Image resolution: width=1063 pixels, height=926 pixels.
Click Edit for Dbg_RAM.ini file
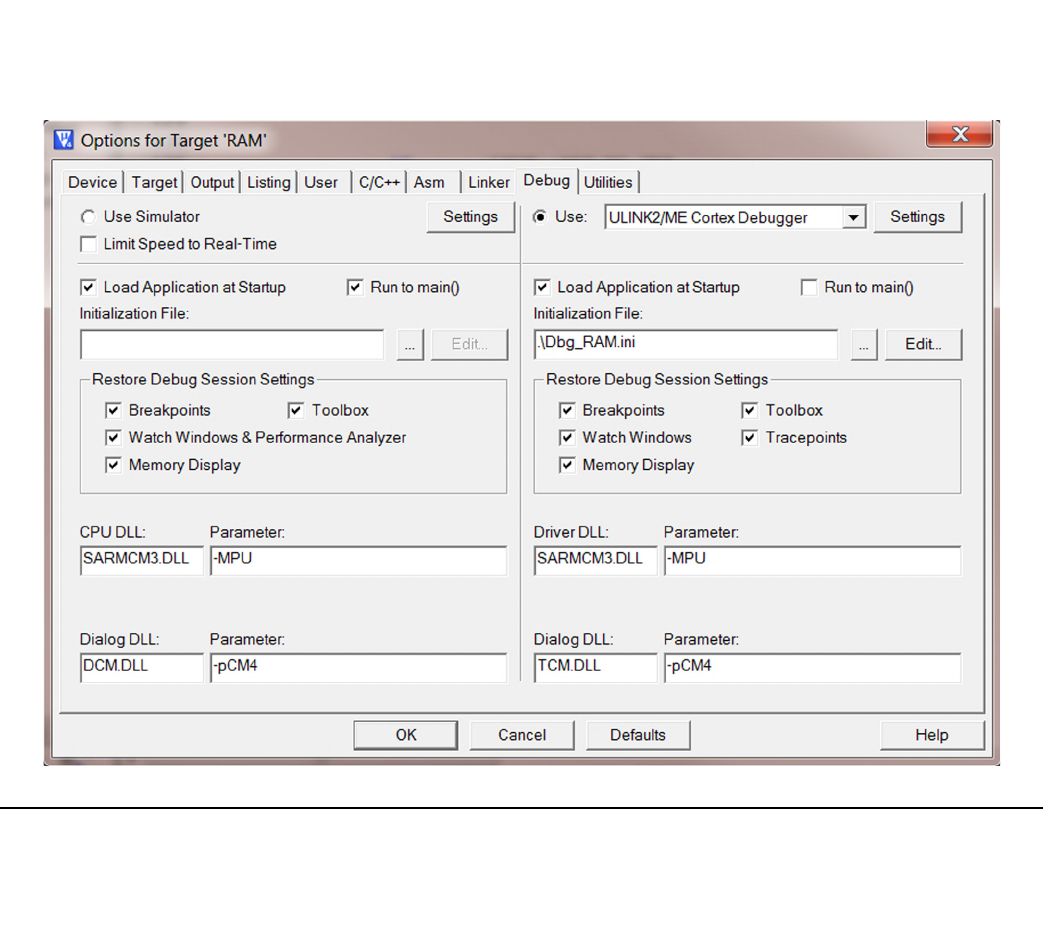pyautogui.click(x=923, y=344)
